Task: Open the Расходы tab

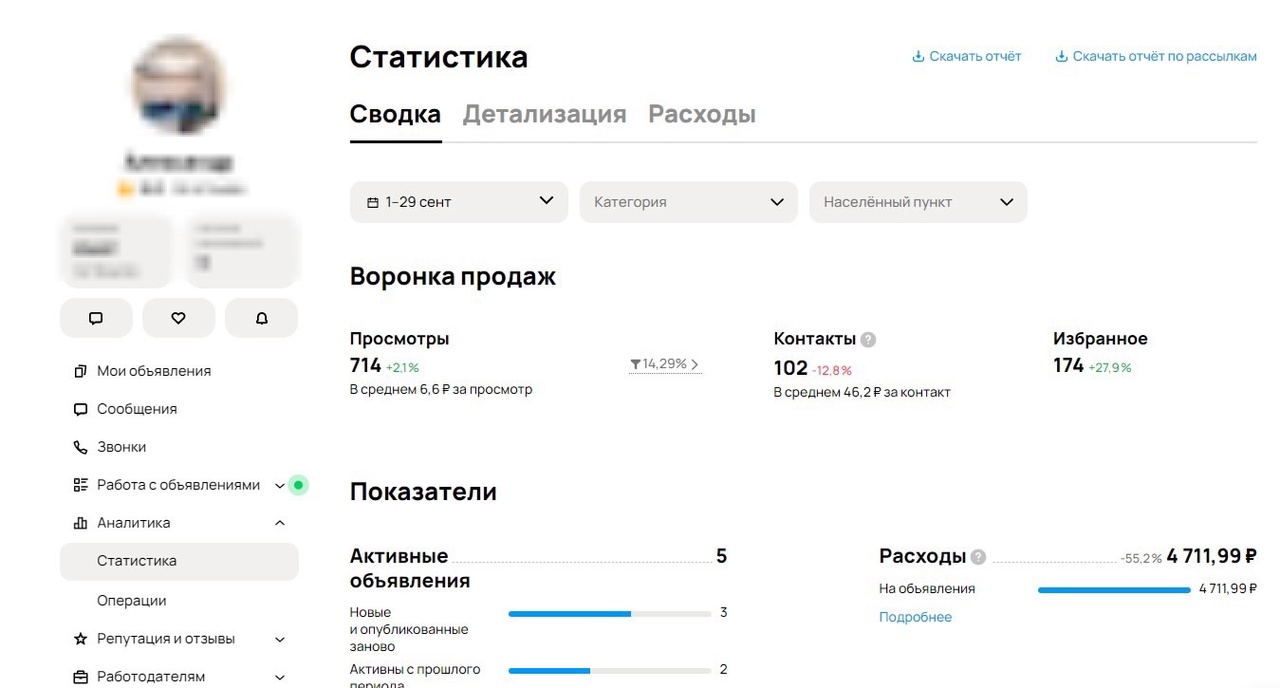Action: [702, 114]
